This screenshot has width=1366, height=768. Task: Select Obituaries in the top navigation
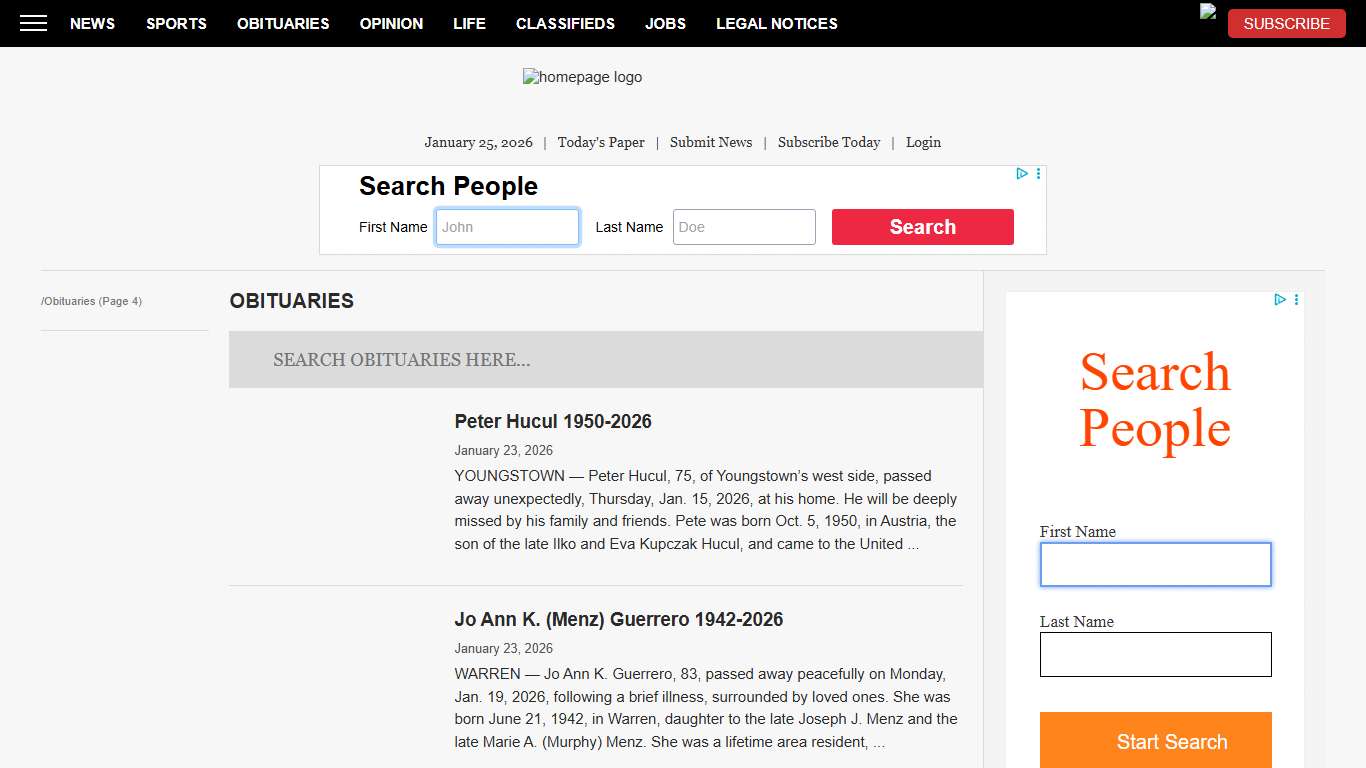(283, 23)
